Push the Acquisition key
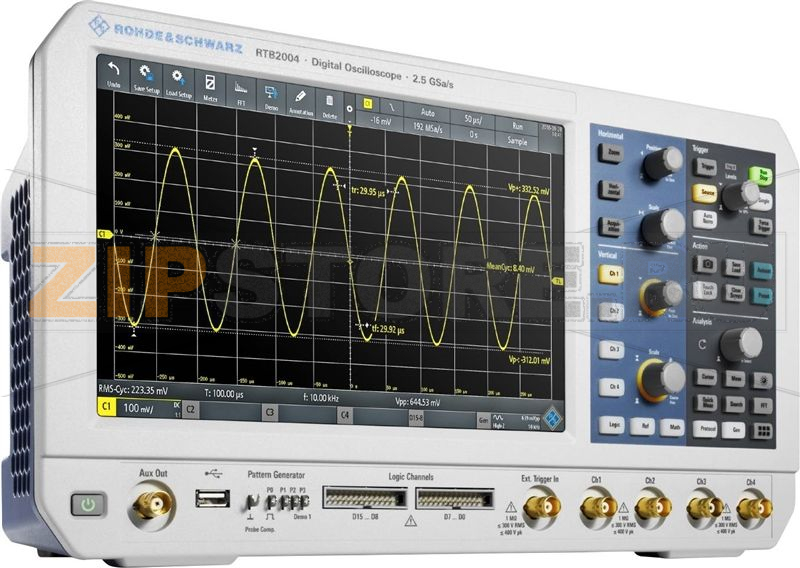The width and height of the screenshot is (800, 568). coord(611,227)
